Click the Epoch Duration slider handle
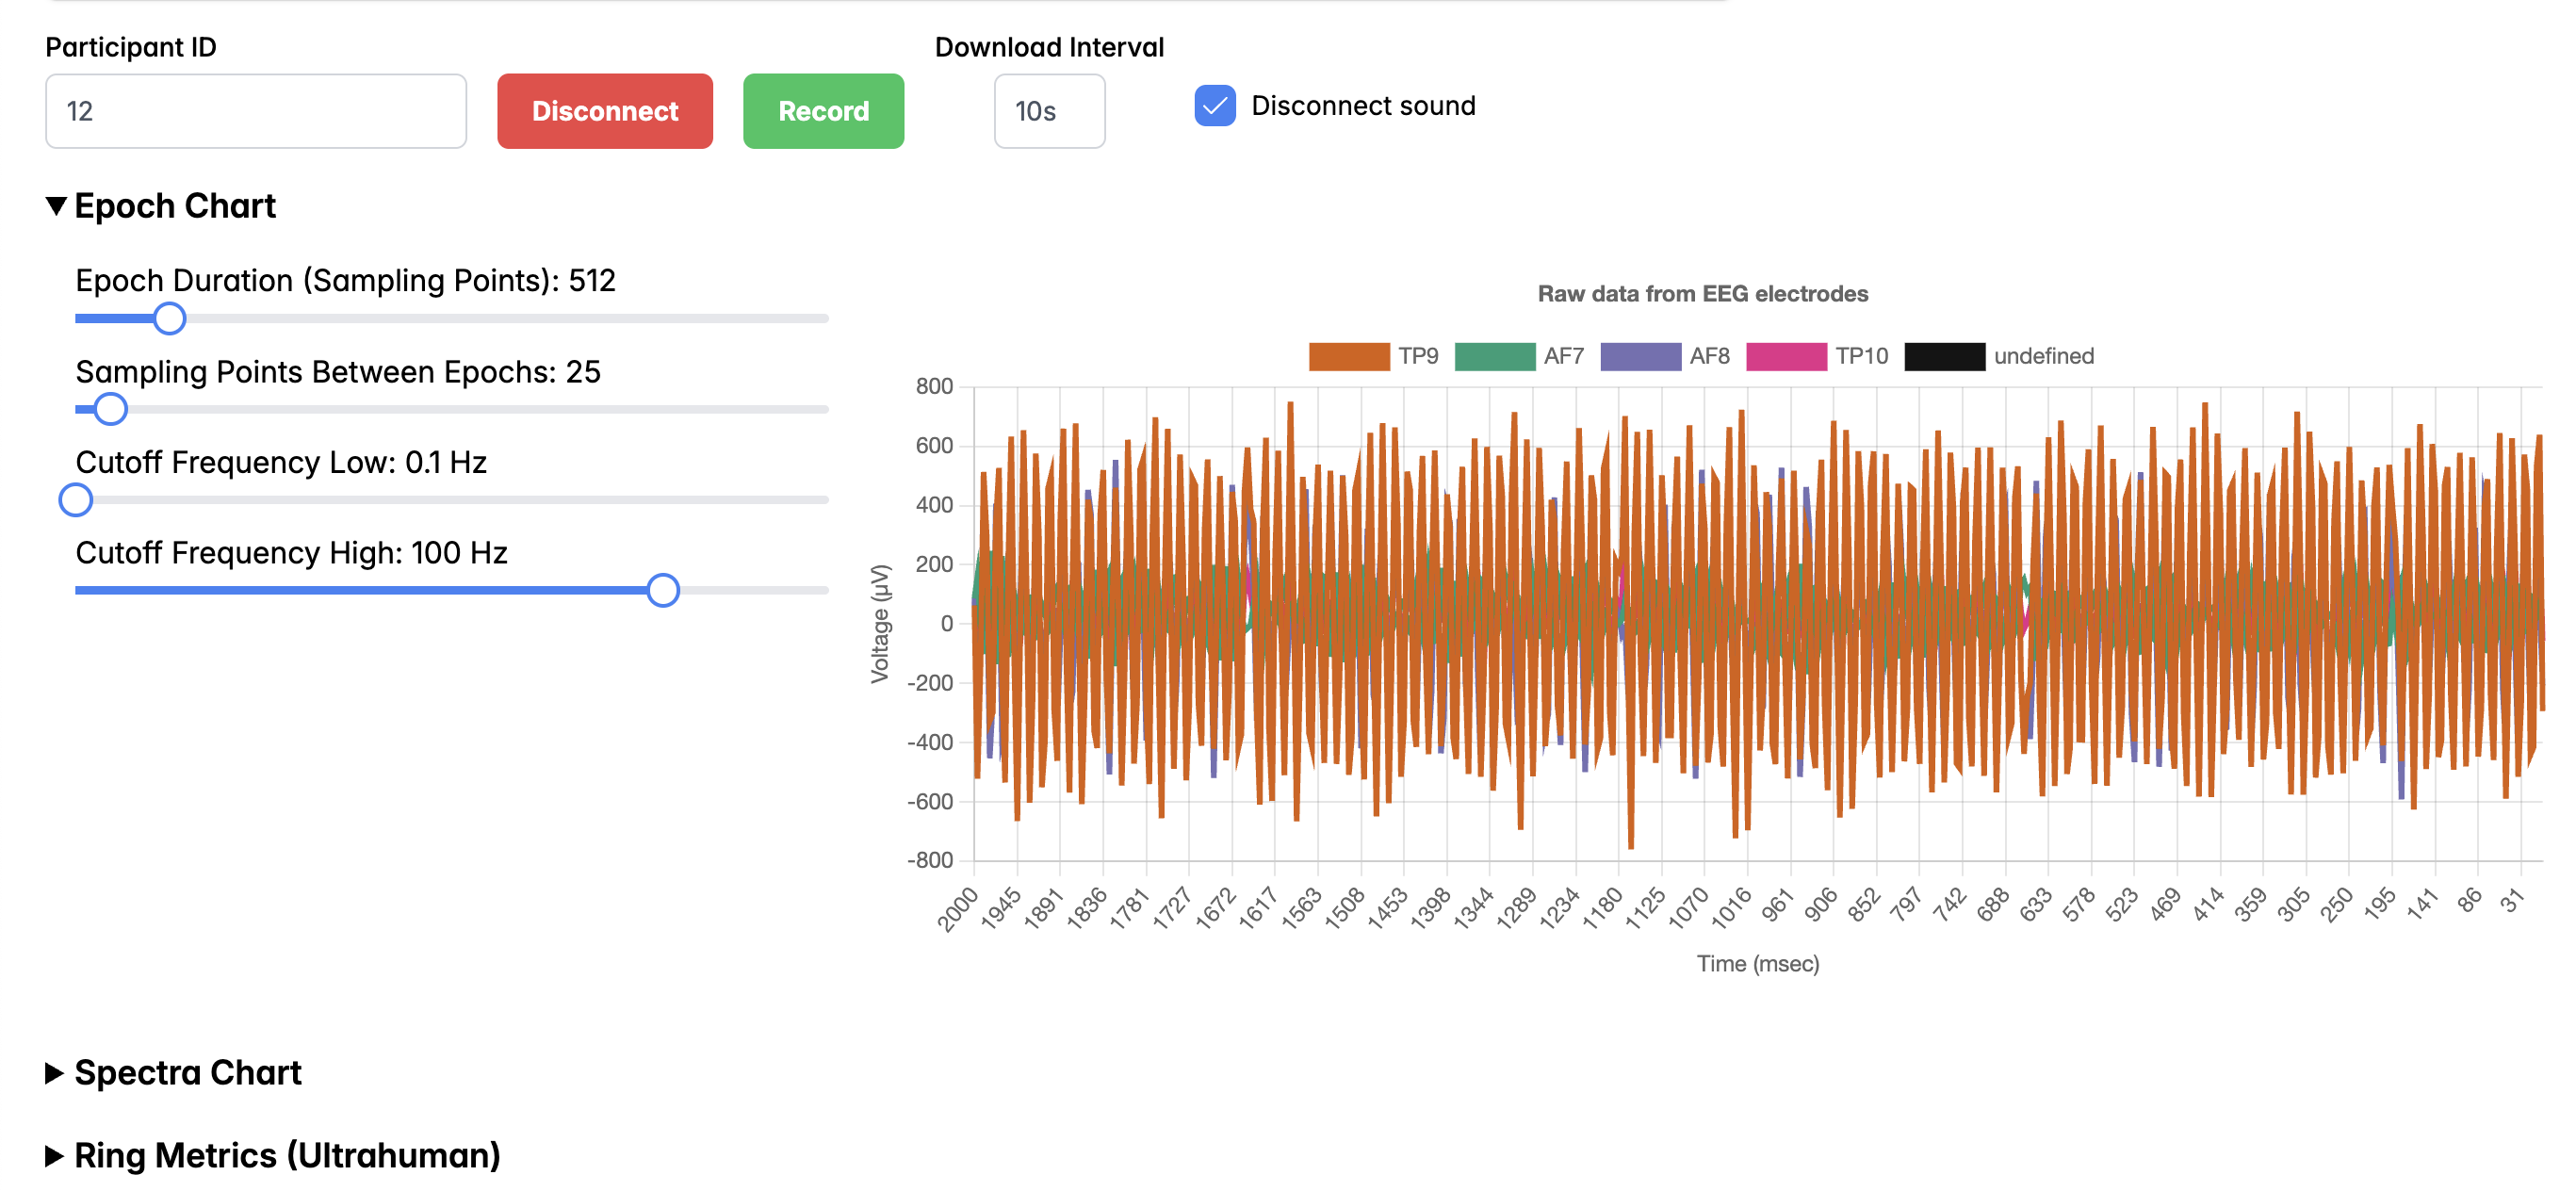The image size is (2576, 1191). [x=170, y=319]
